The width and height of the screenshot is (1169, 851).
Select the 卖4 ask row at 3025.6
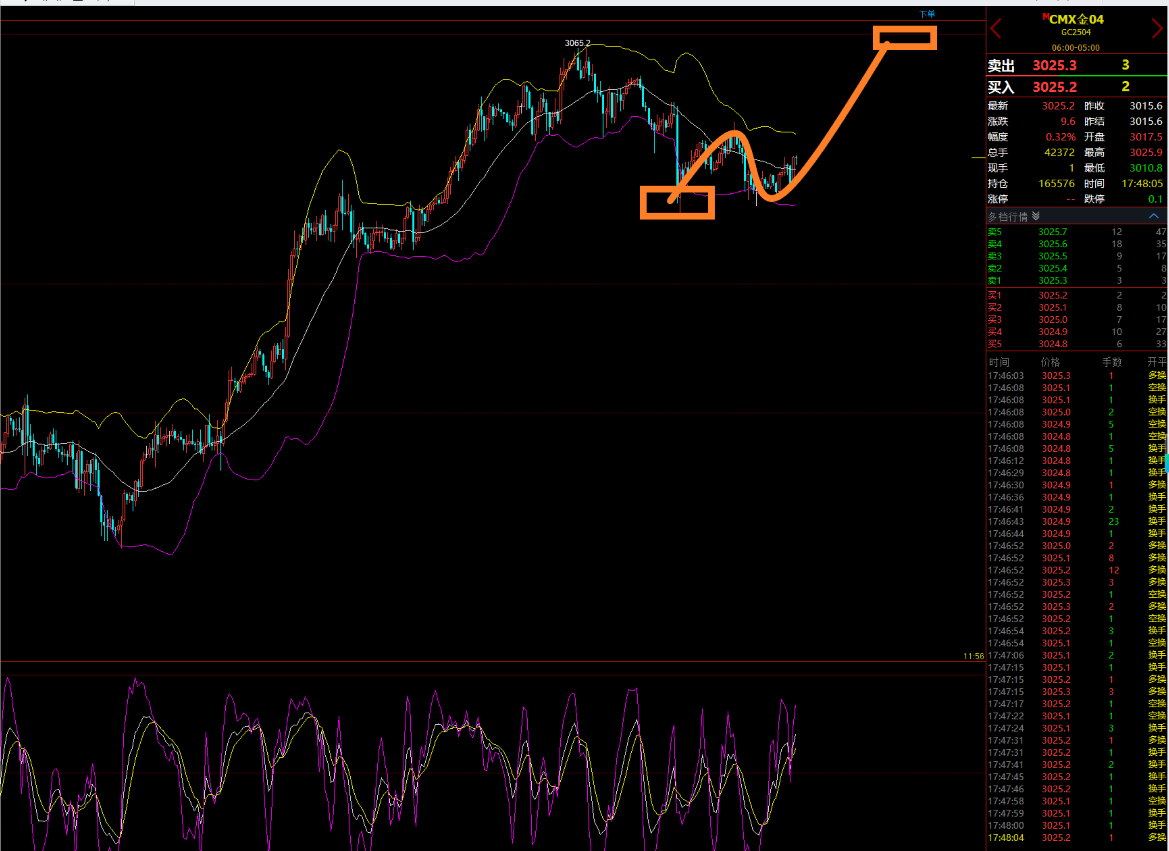(x=1077, y=244)
